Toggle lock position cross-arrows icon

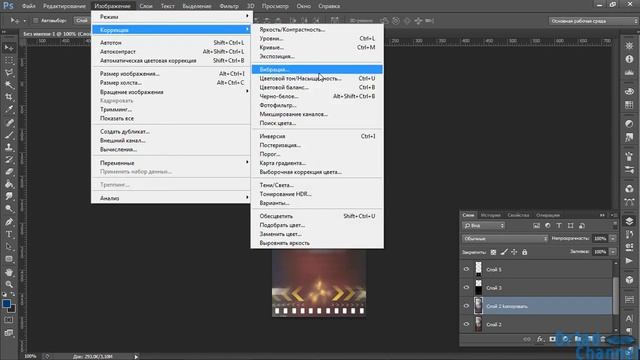[x=514, y=252]
